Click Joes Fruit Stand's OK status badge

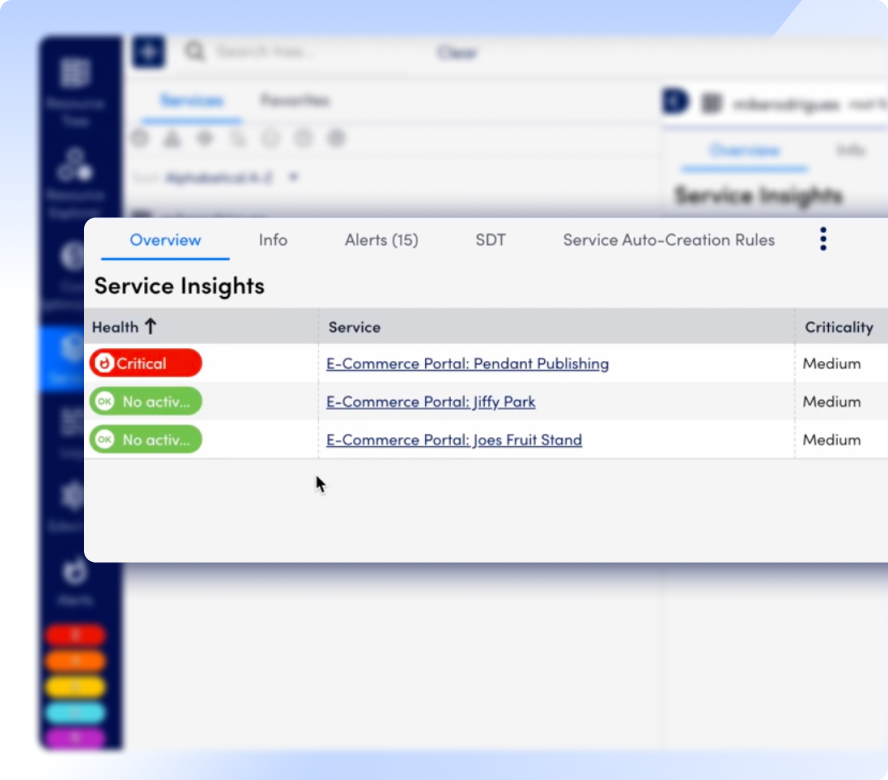146,440
